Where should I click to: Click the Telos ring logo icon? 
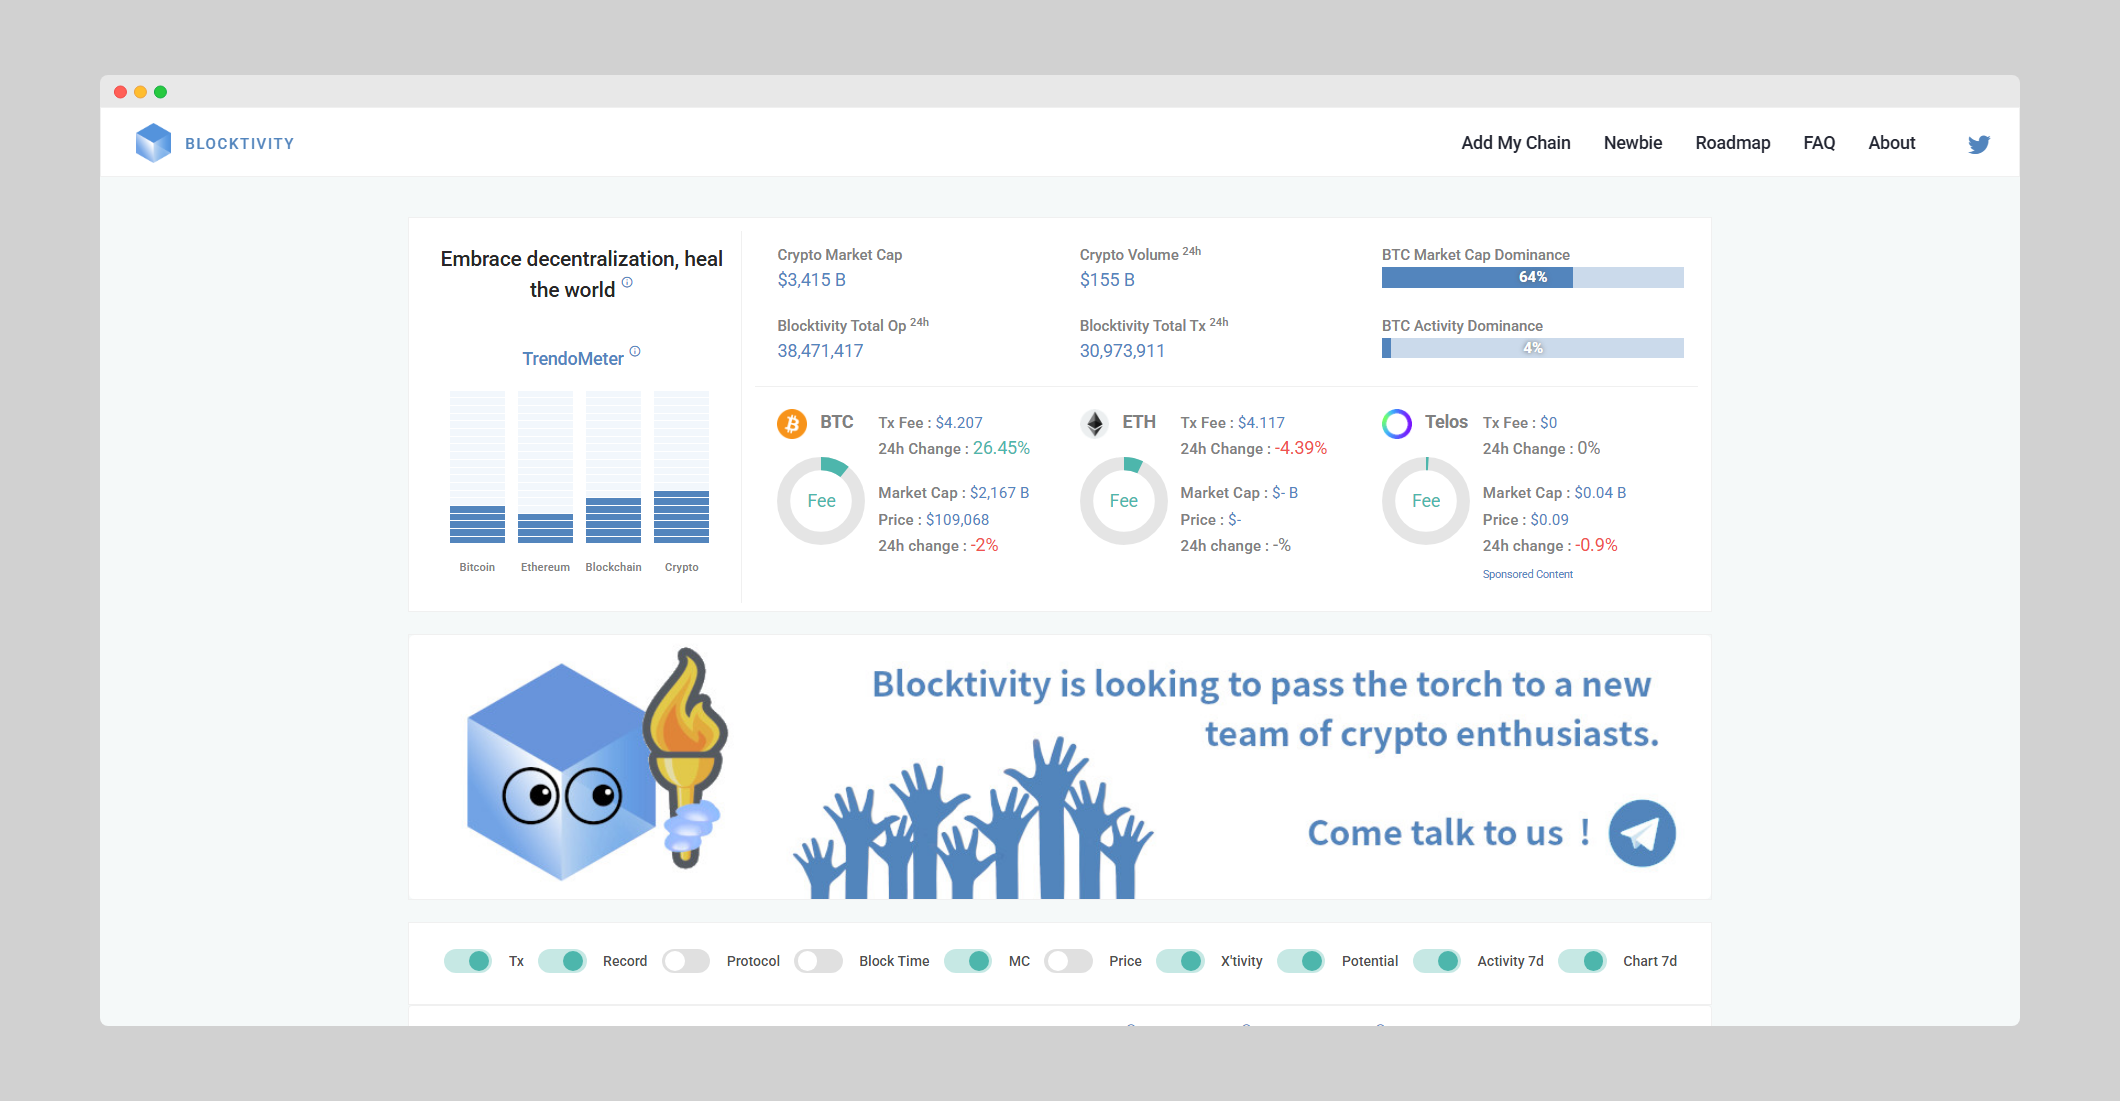(x=1397, y=424)
